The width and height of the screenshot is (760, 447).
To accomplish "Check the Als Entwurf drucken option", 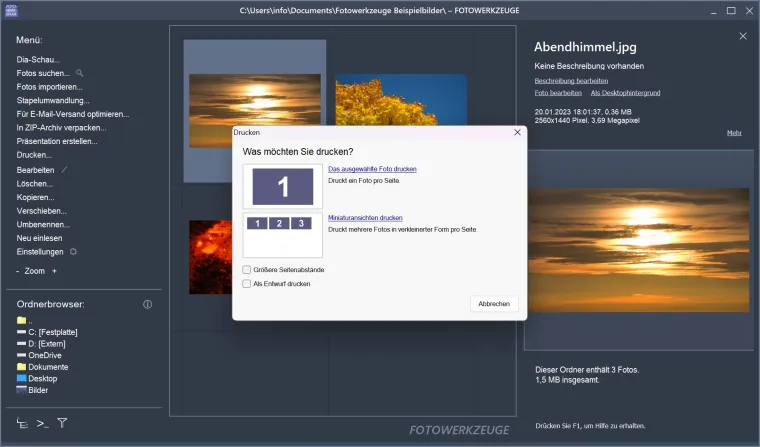I will 247,284.
